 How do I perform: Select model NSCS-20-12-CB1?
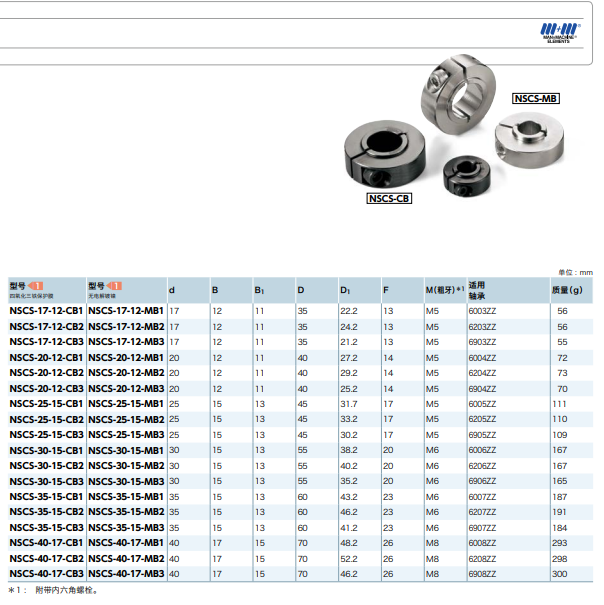pos(46,358)
